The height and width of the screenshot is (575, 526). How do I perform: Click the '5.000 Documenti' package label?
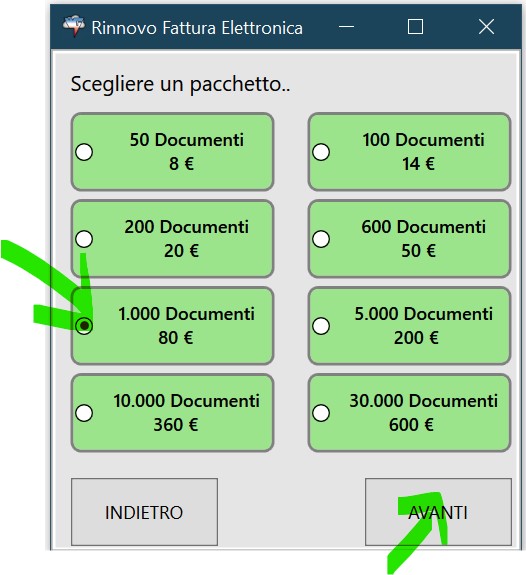click(x=424, y=314)
